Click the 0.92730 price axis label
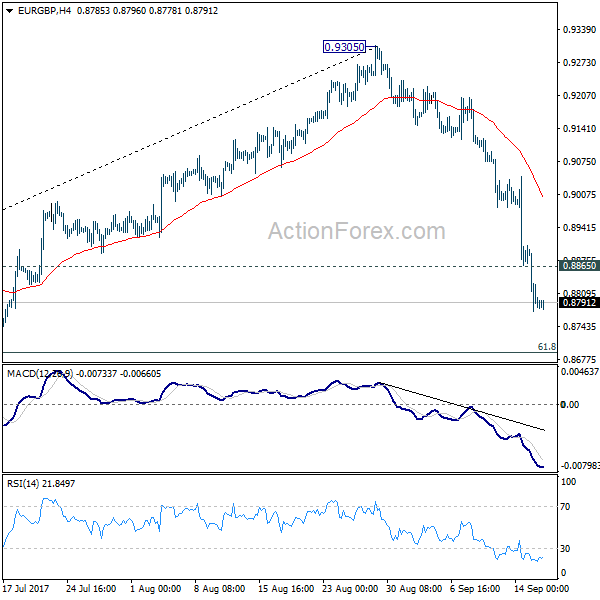 click(x=579, y=62)
